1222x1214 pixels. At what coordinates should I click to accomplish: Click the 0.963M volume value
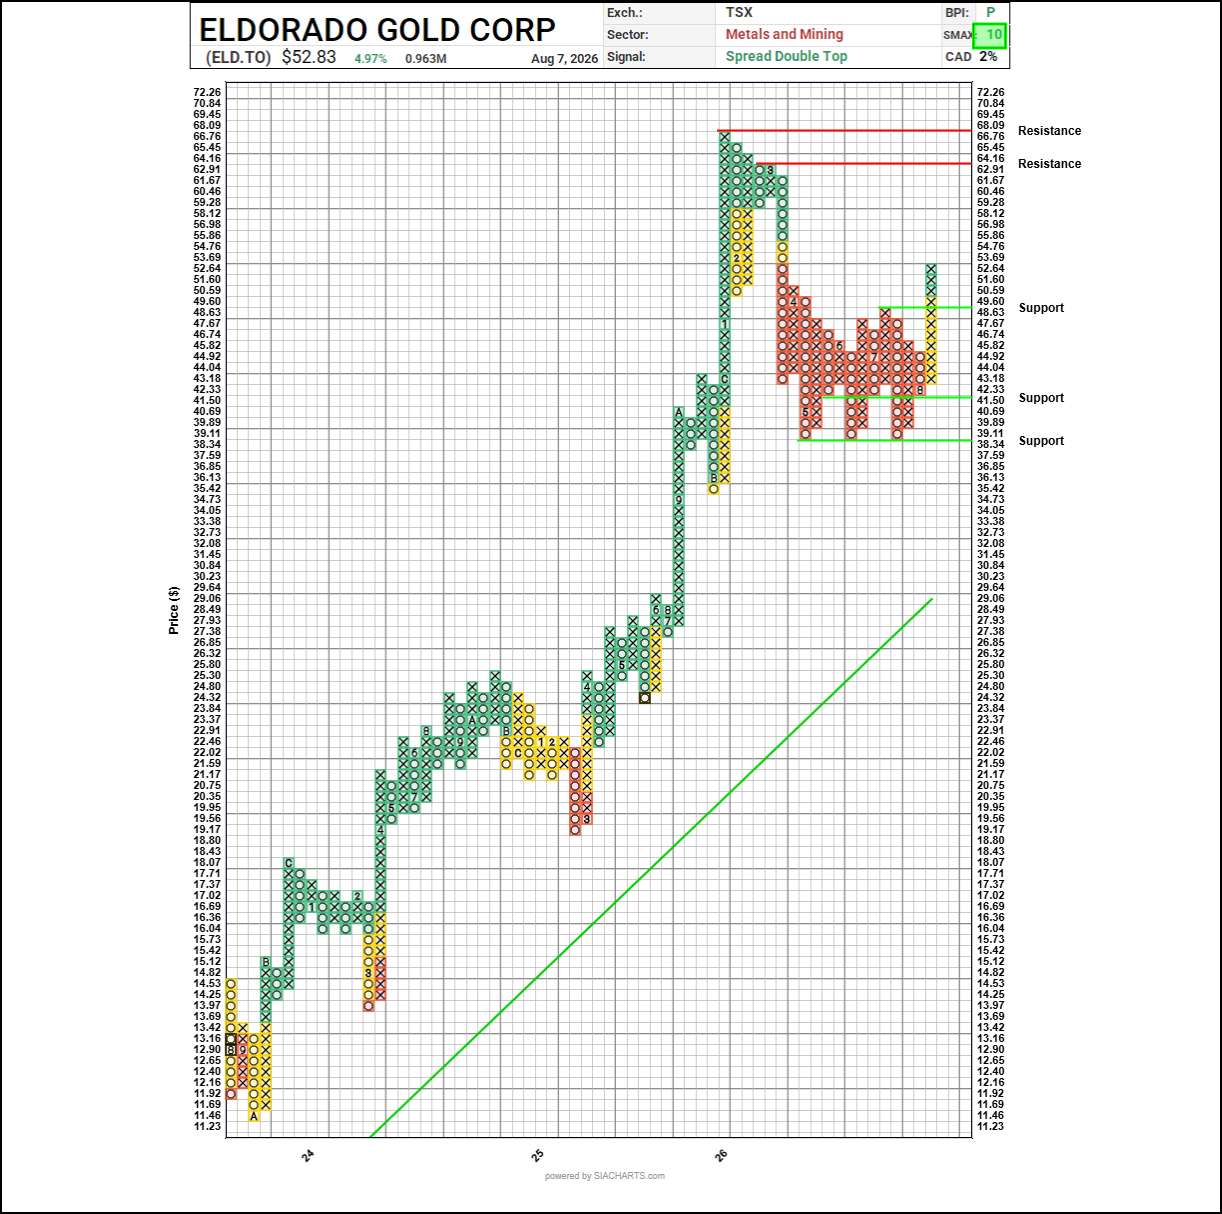[x=426, y=59]
